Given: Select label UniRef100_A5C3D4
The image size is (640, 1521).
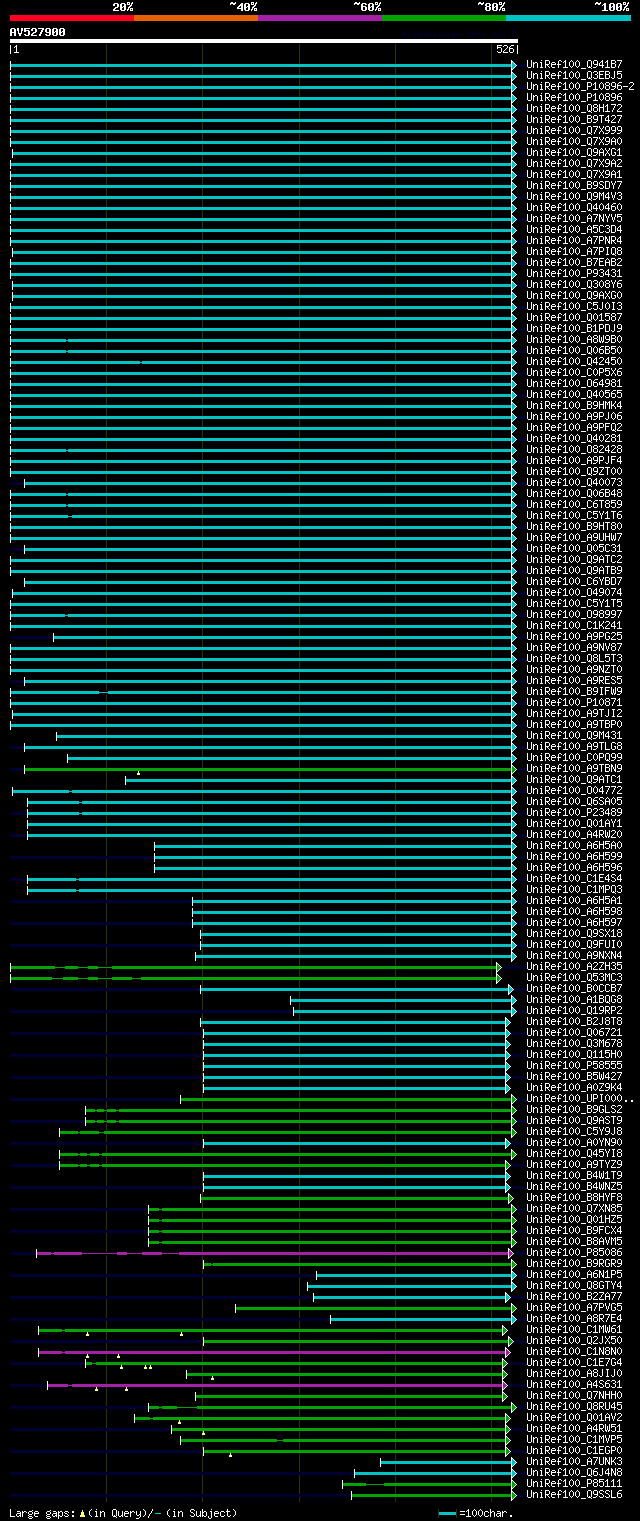Looking at the screenshot, I should [574, 230].
